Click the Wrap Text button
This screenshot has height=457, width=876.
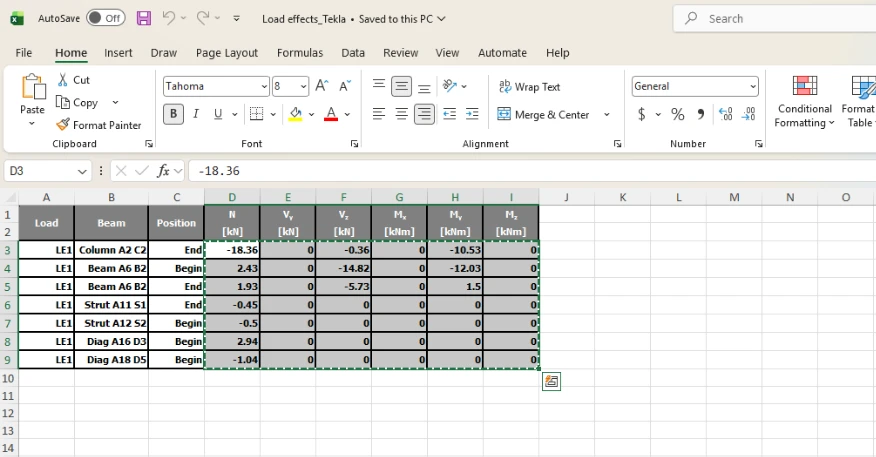click(x=529, y=87)
